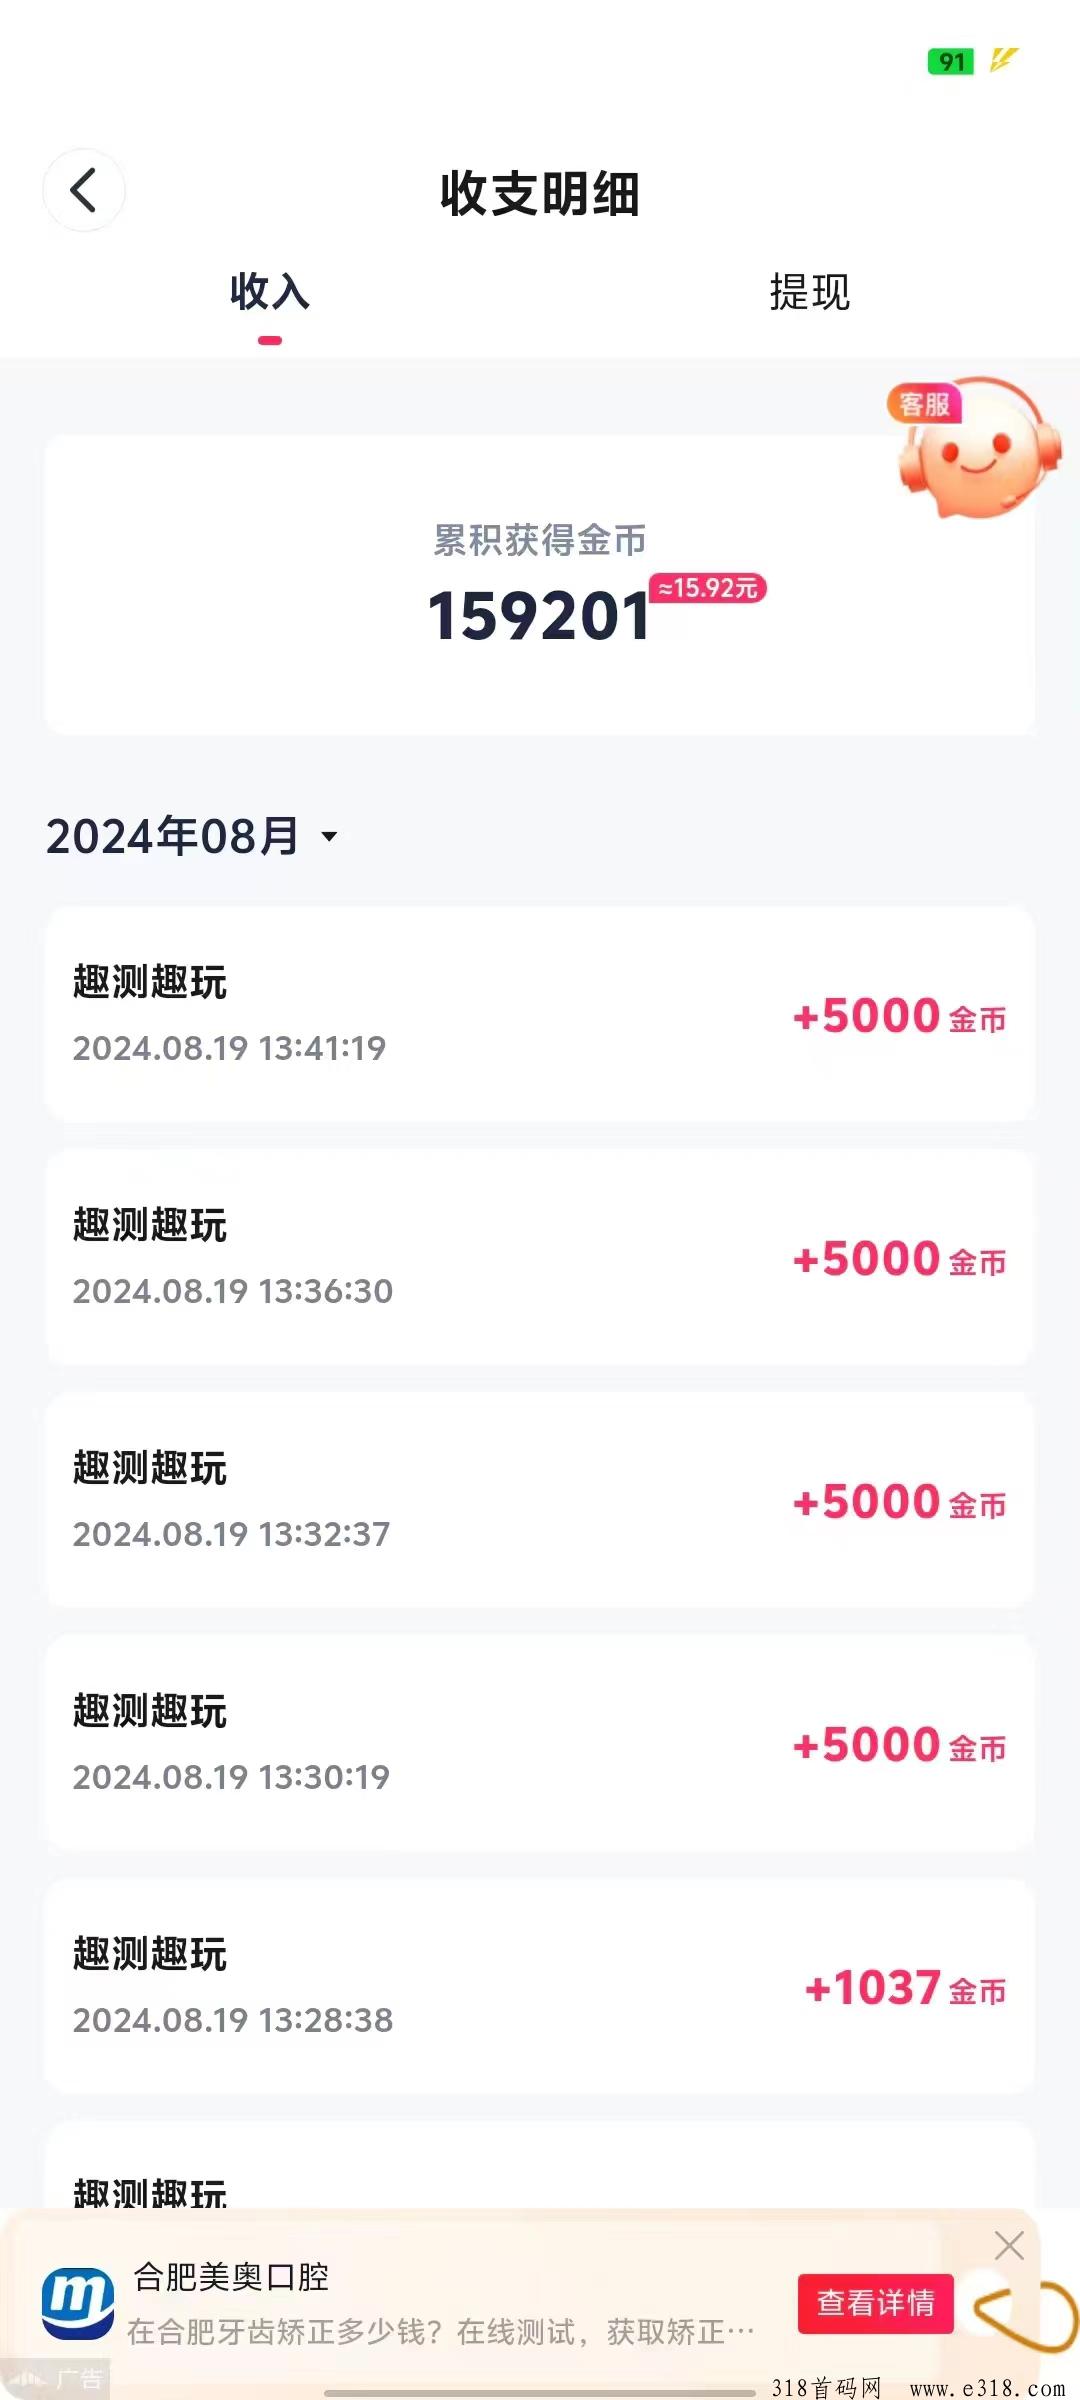Expand the 2024年08月 month dropdown
Image resolution: width=1080 pixels, height=2400 pixels.
coord(192,836)
